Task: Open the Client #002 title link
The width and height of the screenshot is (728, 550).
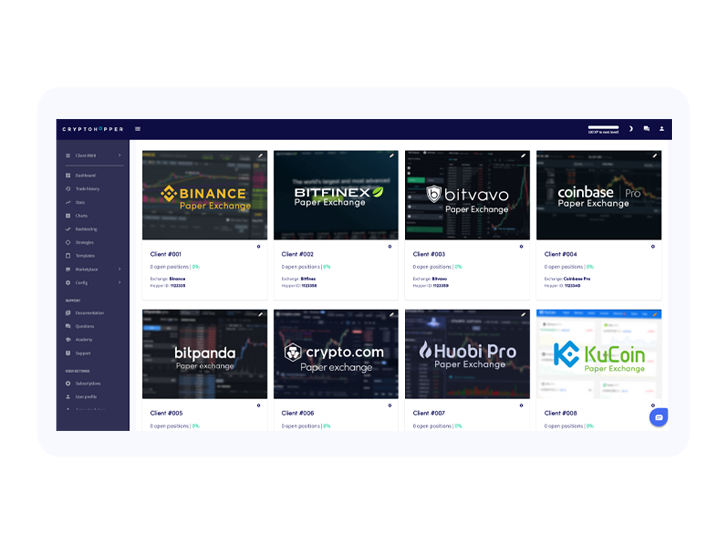Action: [x=298, y=254]
